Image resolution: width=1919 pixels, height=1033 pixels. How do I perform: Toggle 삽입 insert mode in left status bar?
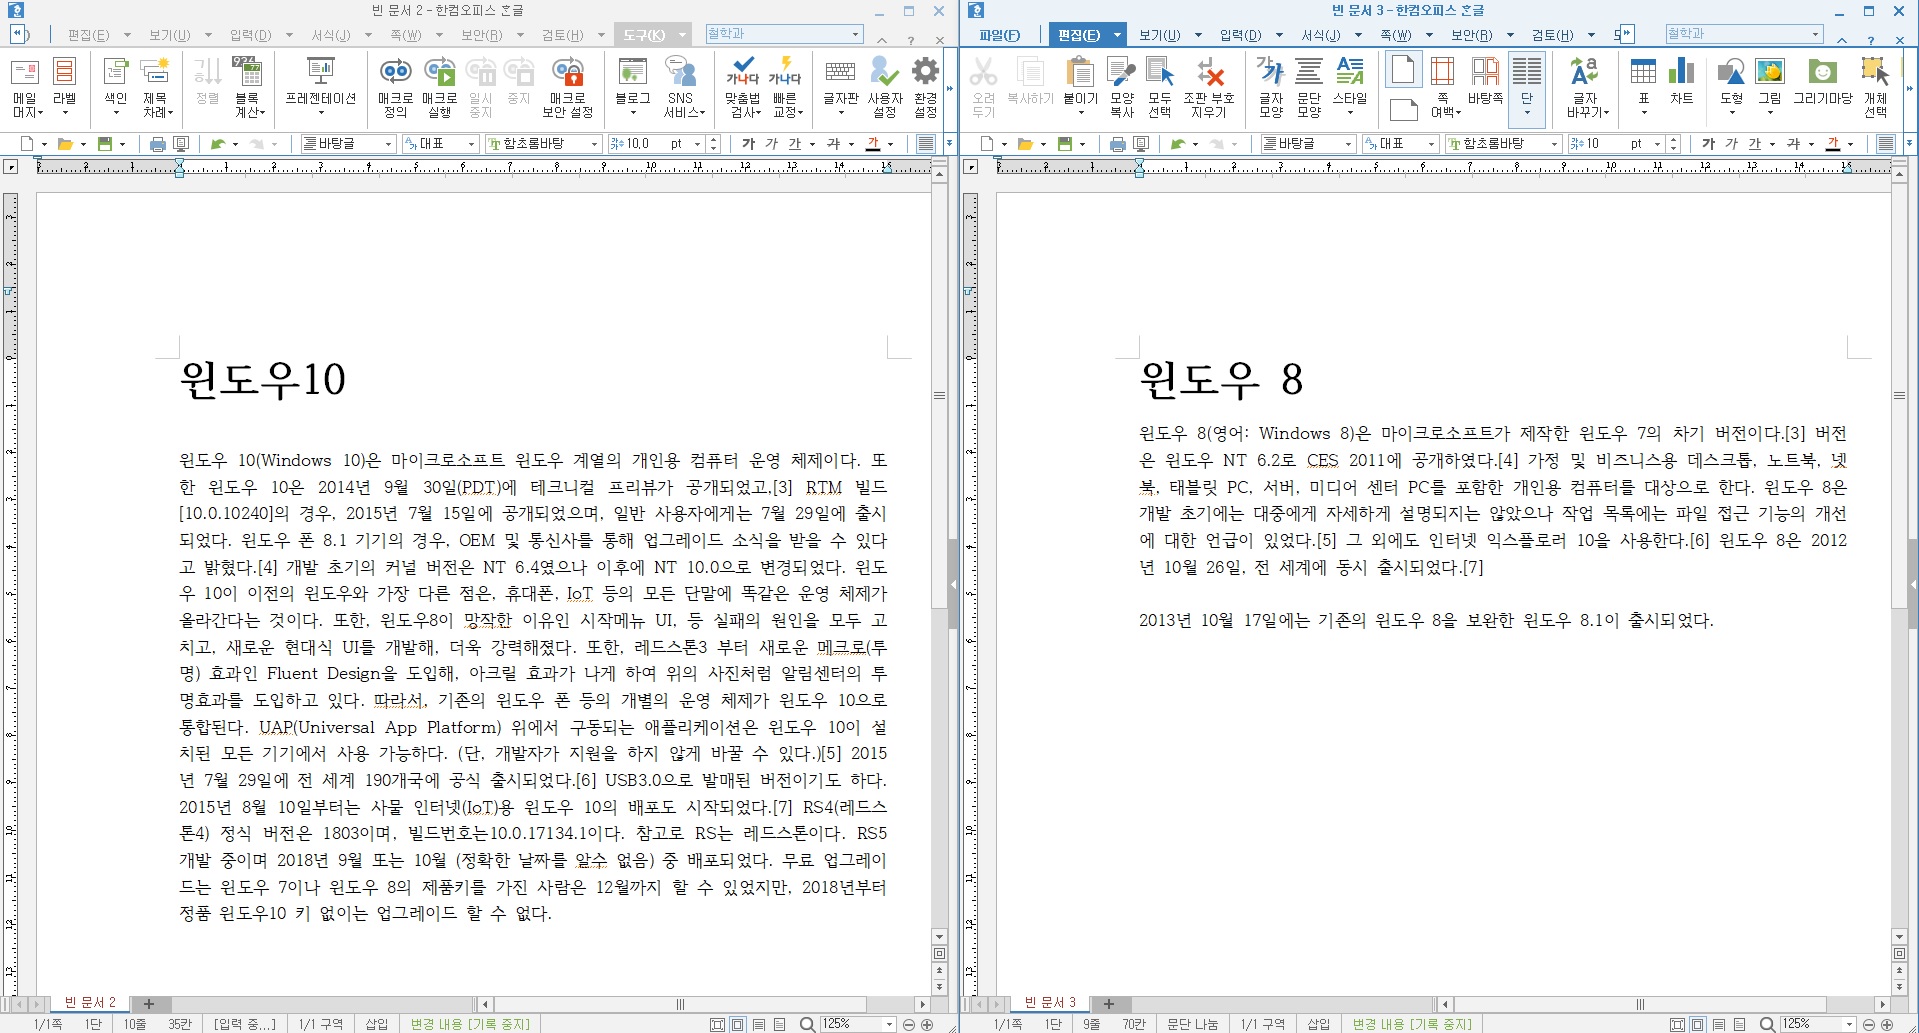coord(376,1024)
